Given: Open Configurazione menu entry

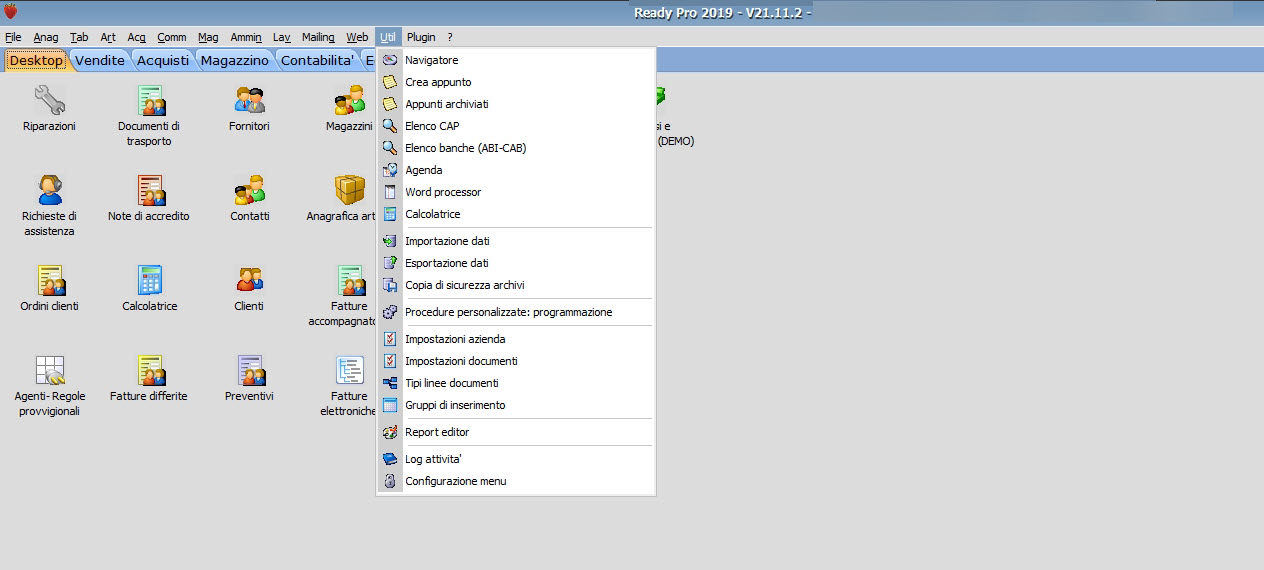Looking at the screenshot, I should pyautogui.click(x=516, y=481).
